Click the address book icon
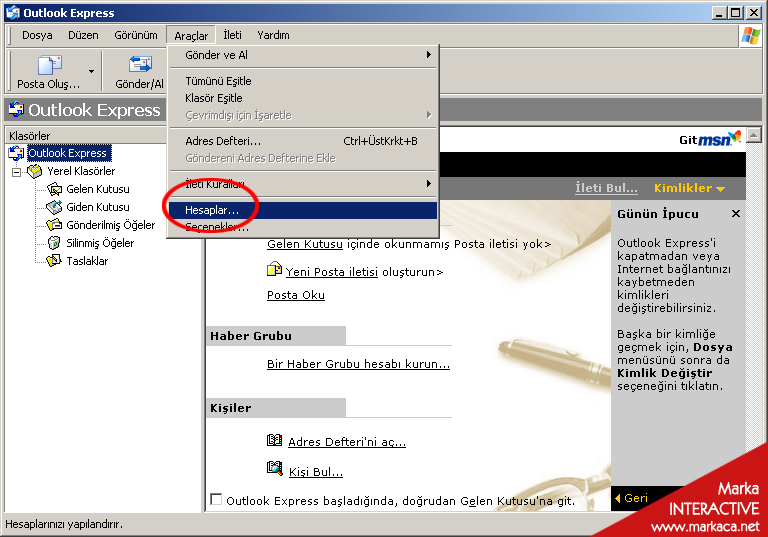This screenshot has width=768, height=537. click(274, 440)
